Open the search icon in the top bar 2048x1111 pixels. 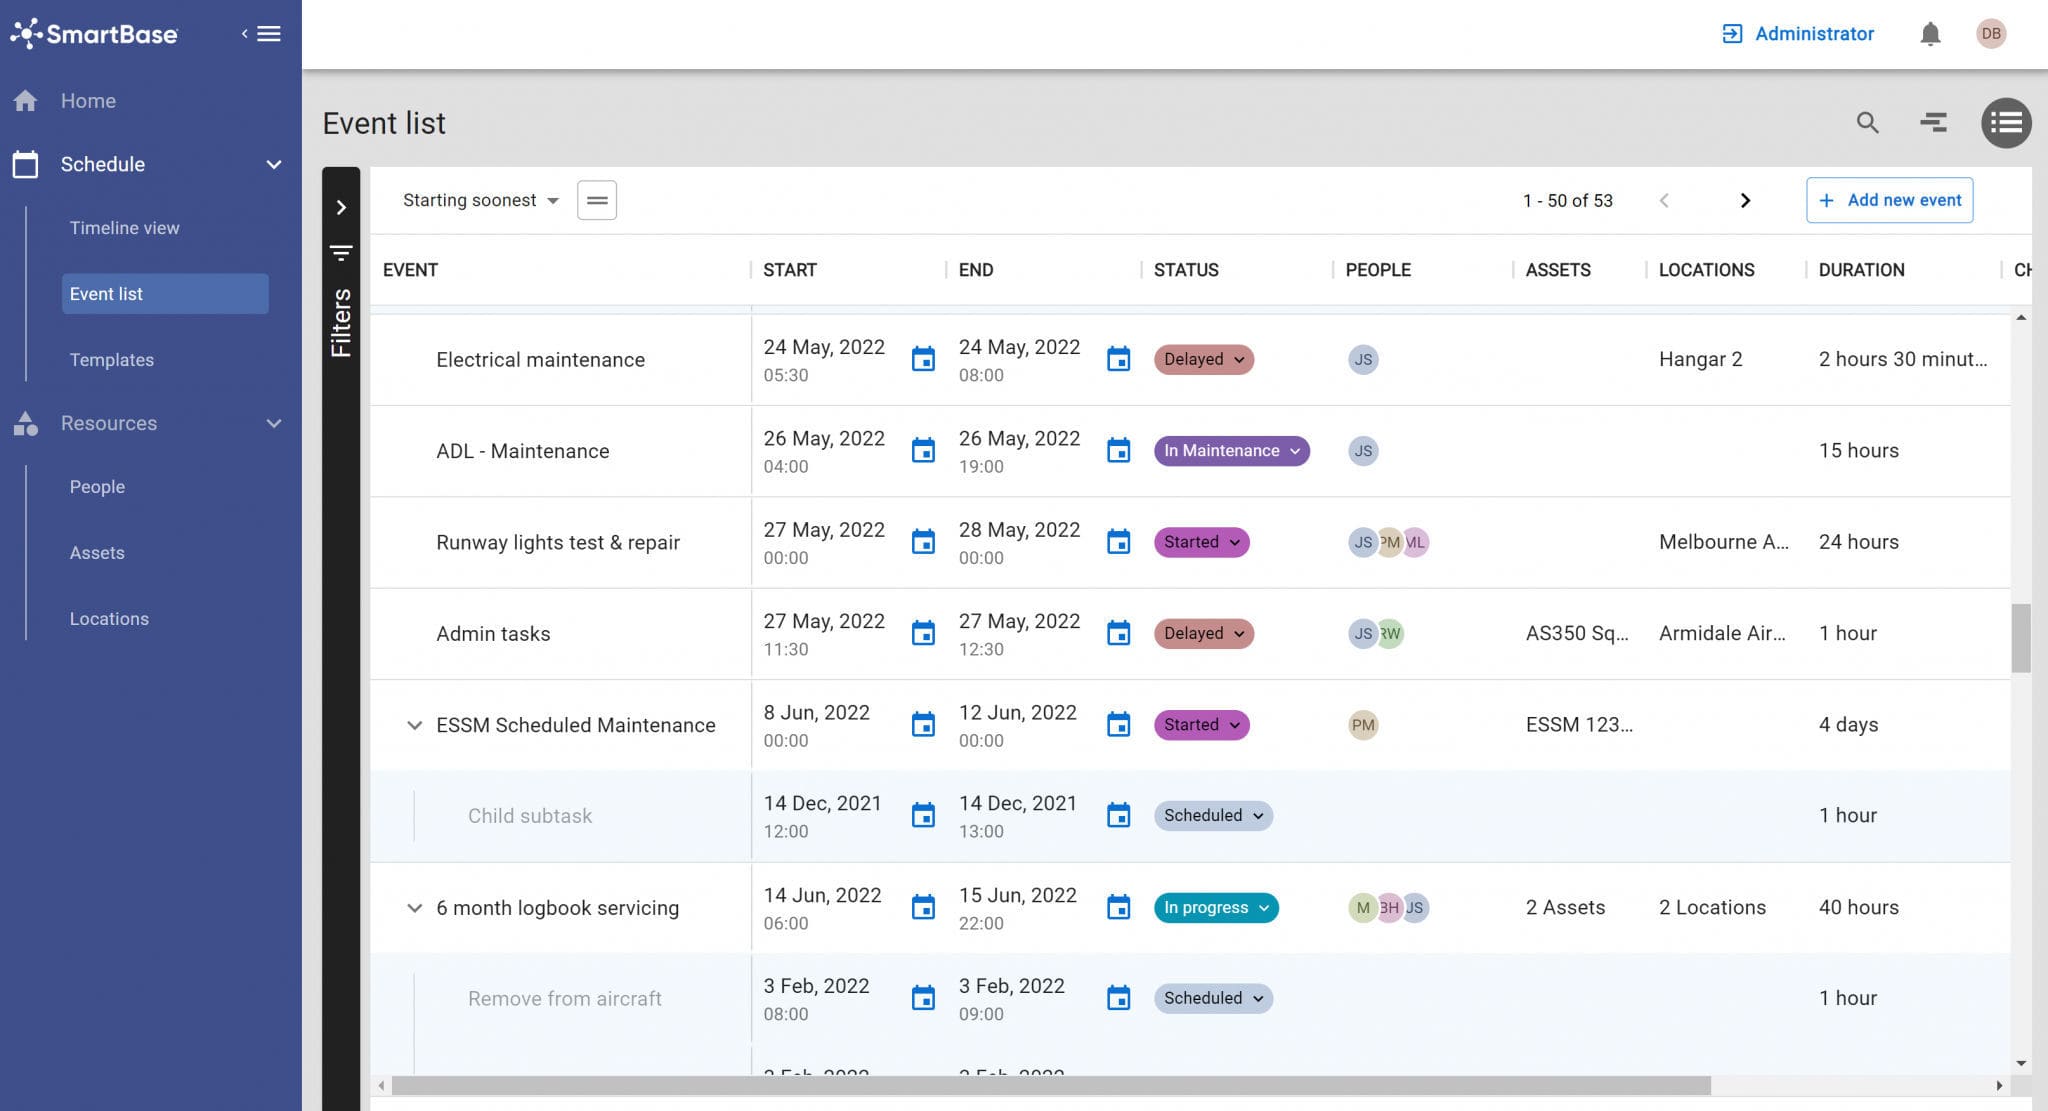(x=1869, y=122)
